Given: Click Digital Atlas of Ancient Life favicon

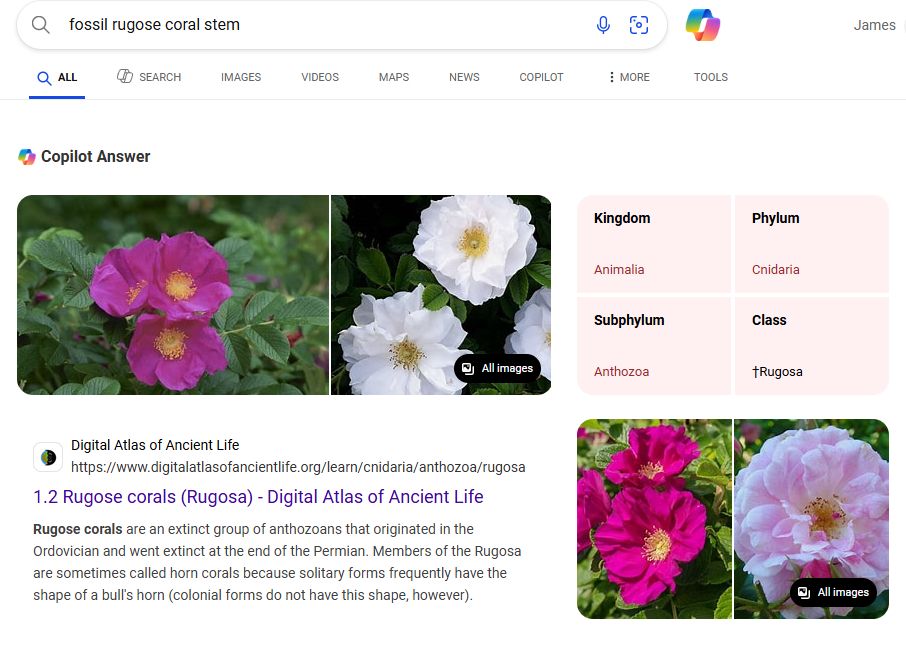Looking at the screenshot, I should click(48, 458).
